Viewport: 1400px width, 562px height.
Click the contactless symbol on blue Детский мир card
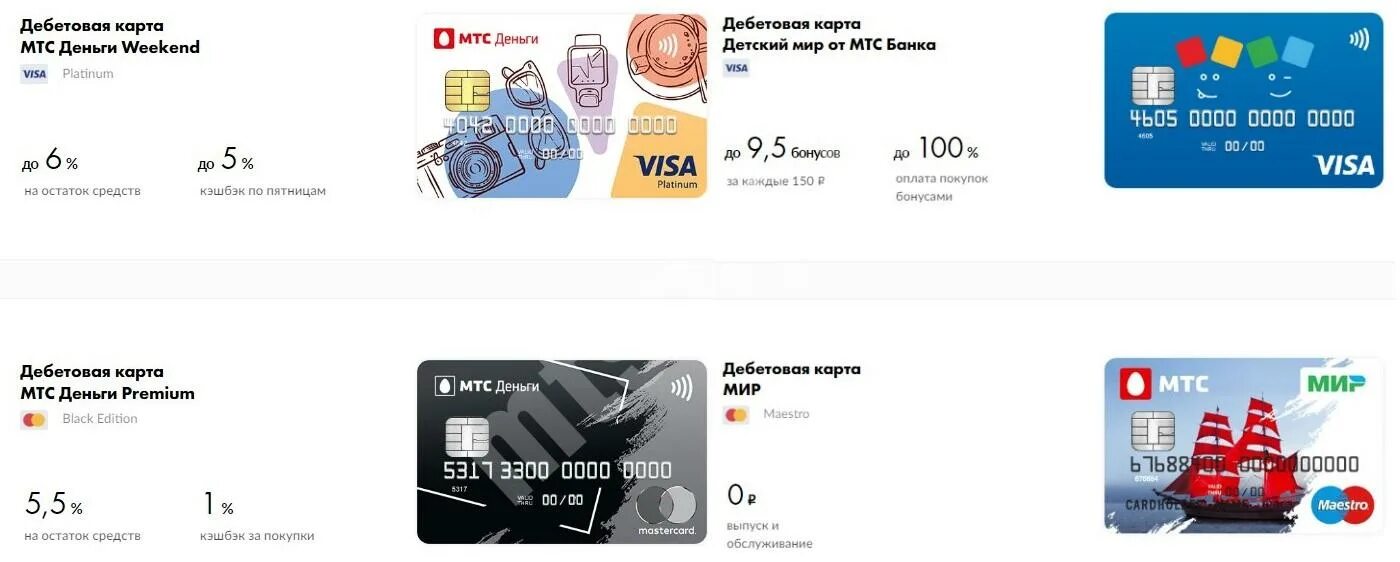[x=1359, y=39]
